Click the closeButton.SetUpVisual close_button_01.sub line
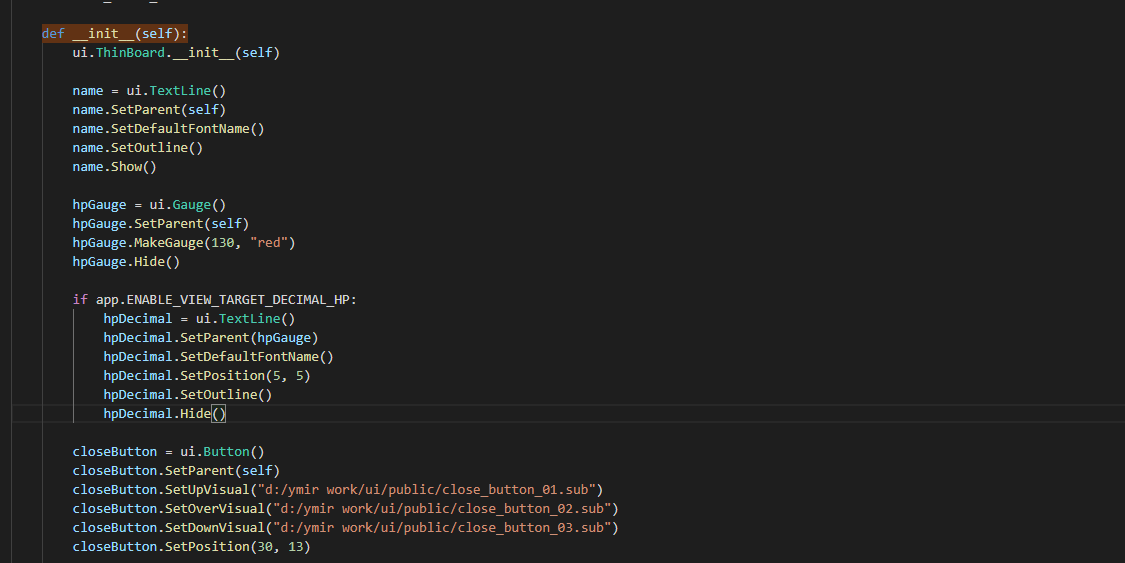Image resolution: width=1125 pixels, height=563 pixels. [338, 490]
